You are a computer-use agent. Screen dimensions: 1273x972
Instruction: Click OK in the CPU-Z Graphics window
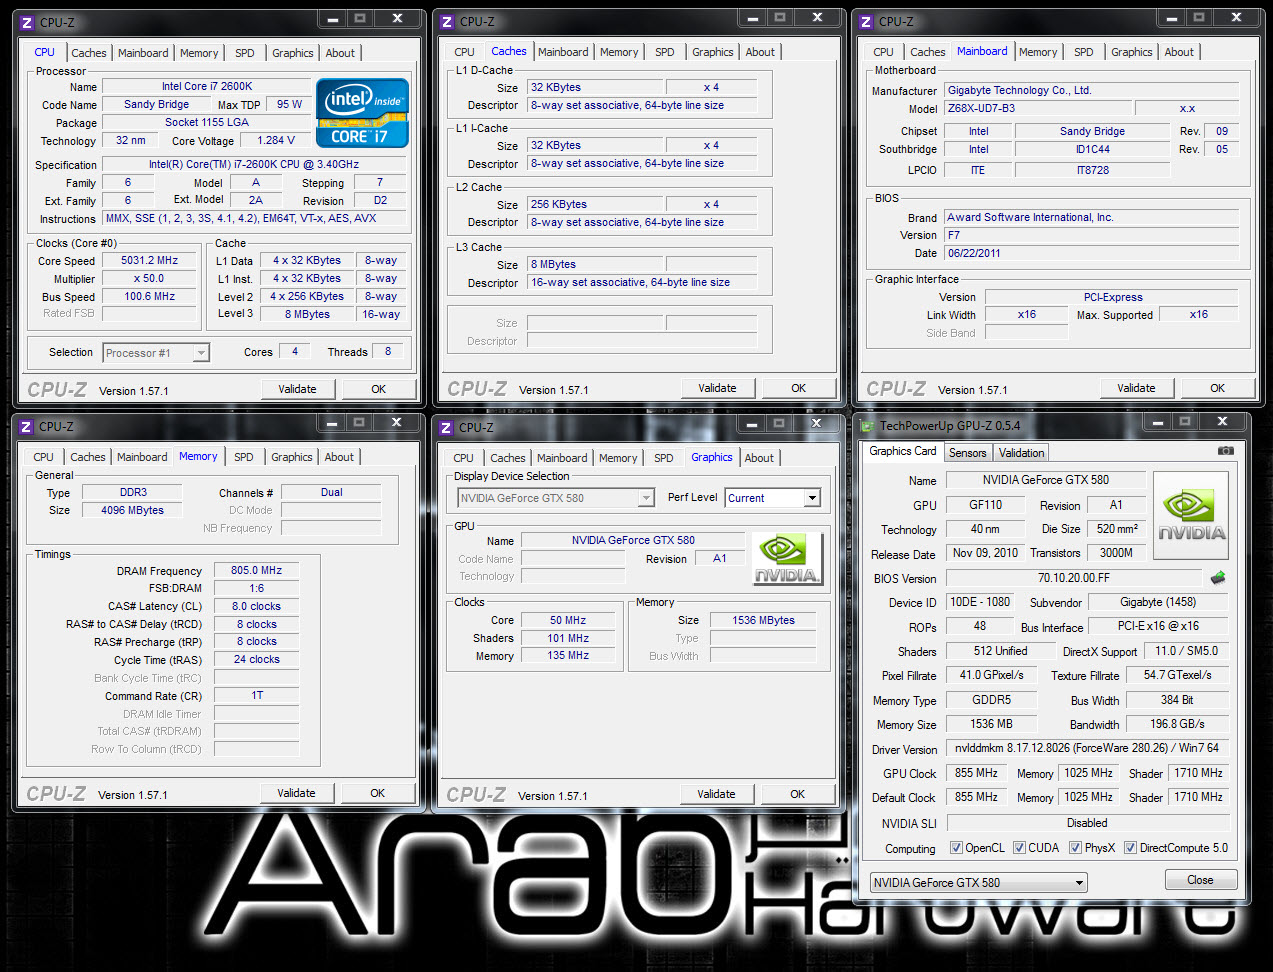[x=797, y=794]
